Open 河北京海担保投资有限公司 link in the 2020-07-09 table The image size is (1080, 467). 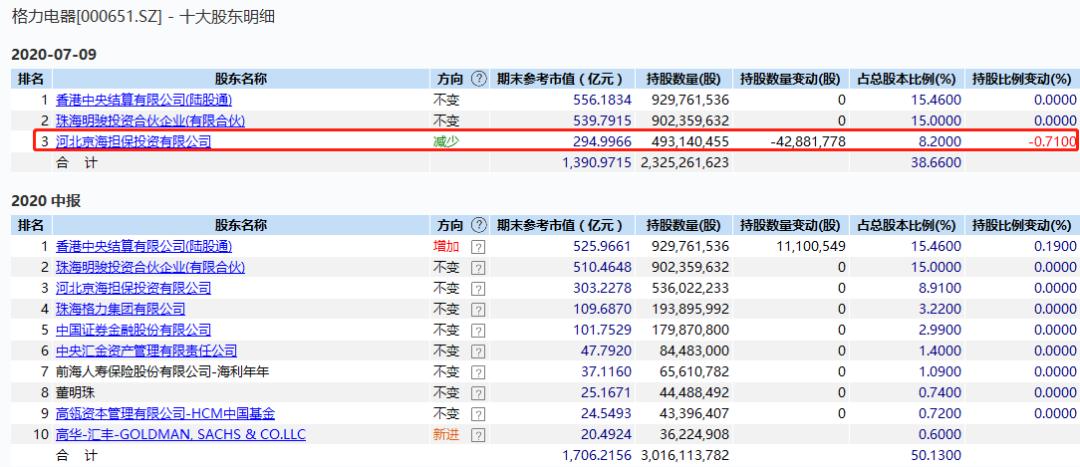[134, 142]
